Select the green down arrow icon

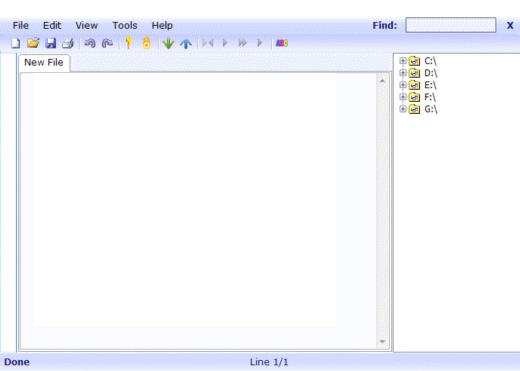pos(168,43)
